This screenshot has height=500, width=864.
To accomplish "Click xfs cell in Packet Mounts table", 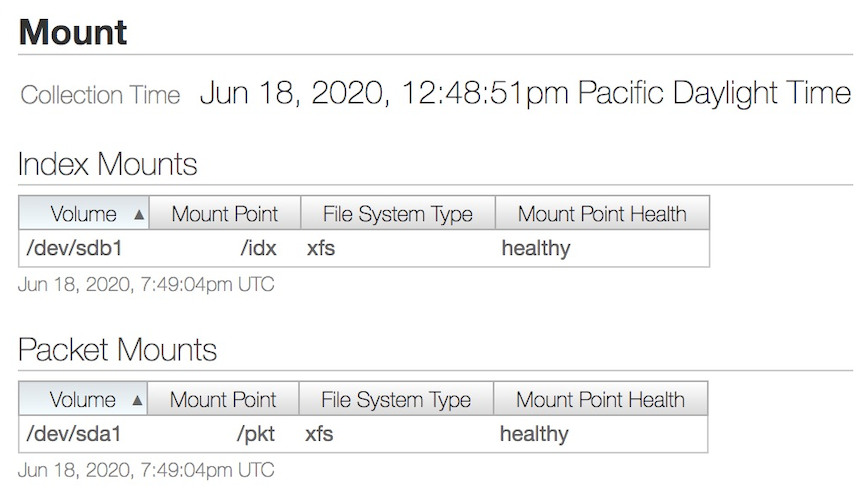I will point(319,434).
